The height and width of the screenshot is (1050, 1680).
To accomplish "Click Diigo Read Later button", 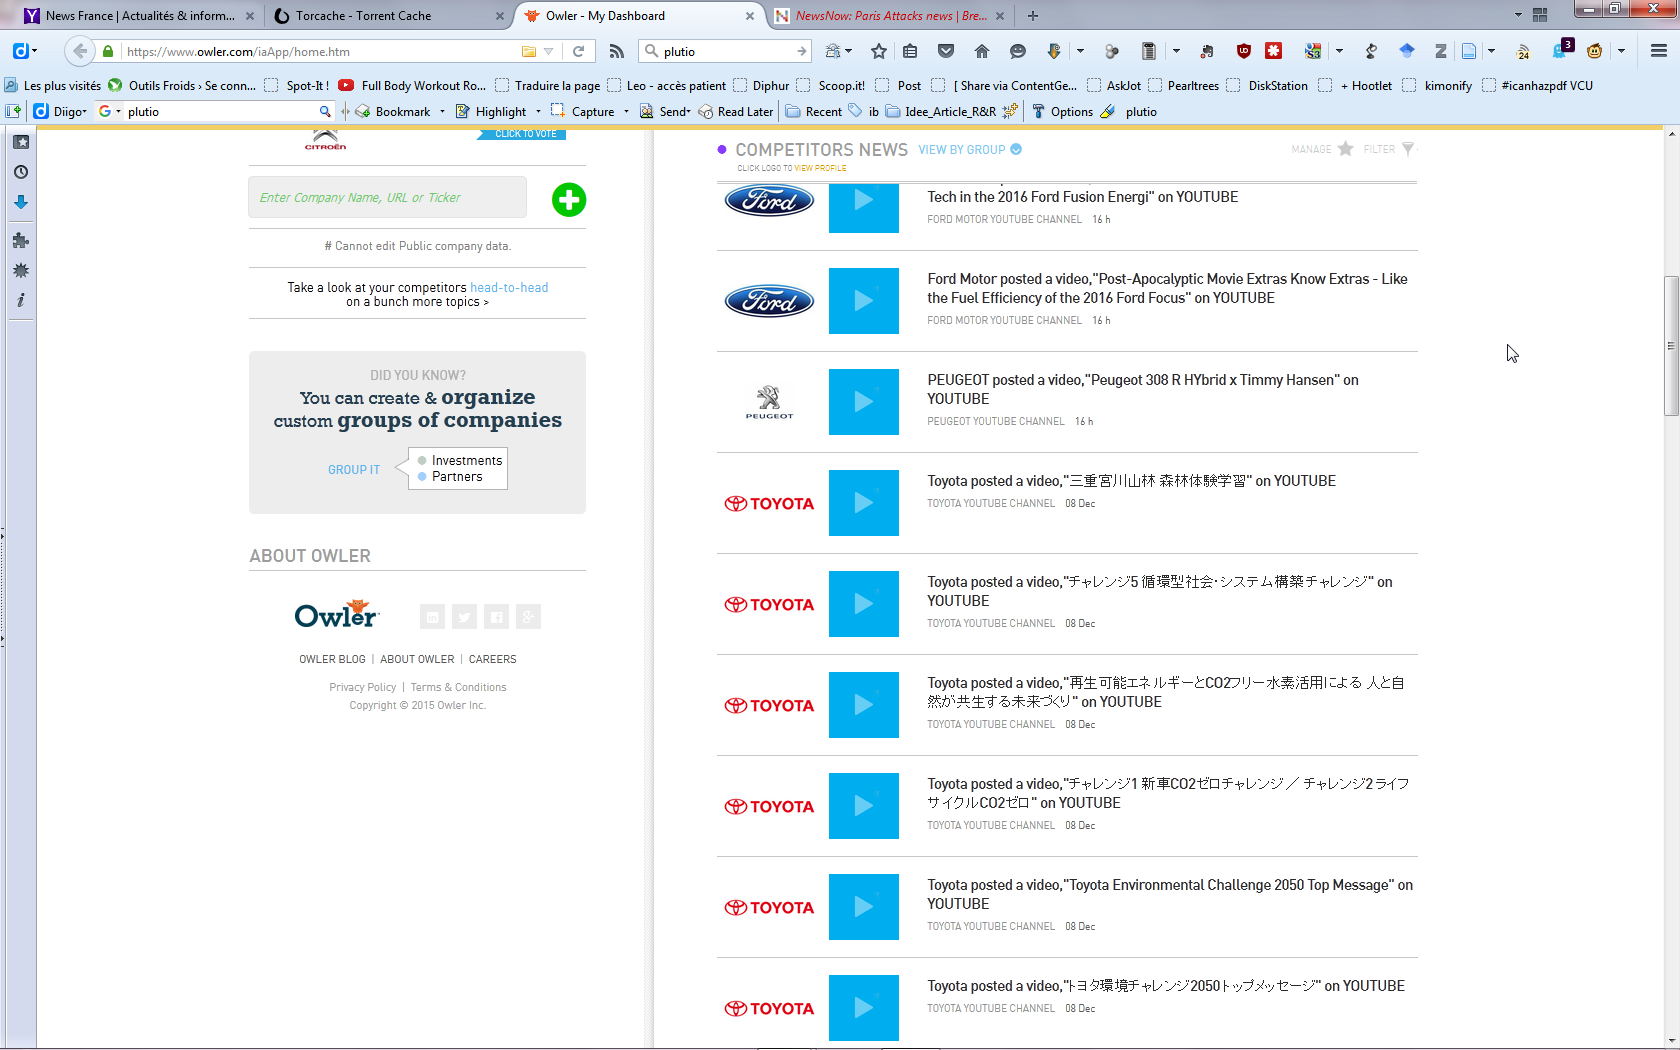I will point(736,111).
